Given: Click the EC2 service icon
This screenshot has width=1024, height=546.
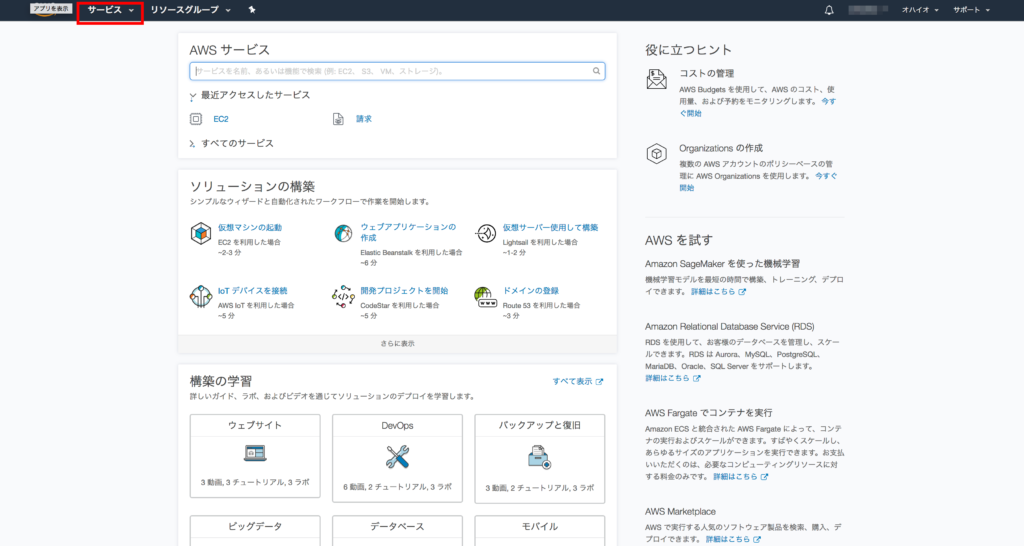Looking at the screenshot, I should point(196,119).
